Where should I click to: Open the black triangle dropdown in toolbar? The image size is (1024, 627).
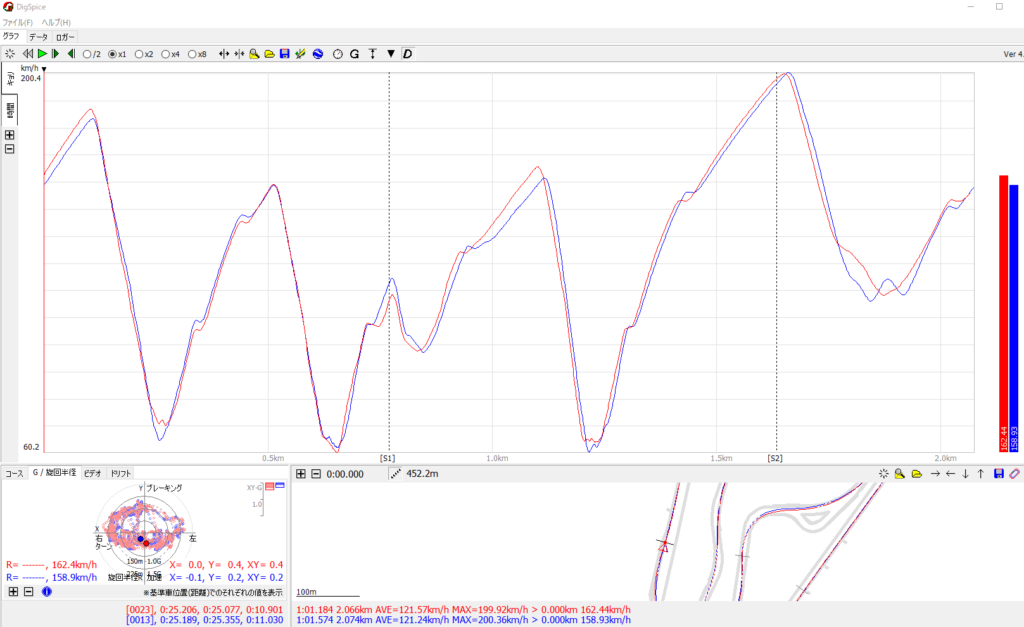click(391, 53)
